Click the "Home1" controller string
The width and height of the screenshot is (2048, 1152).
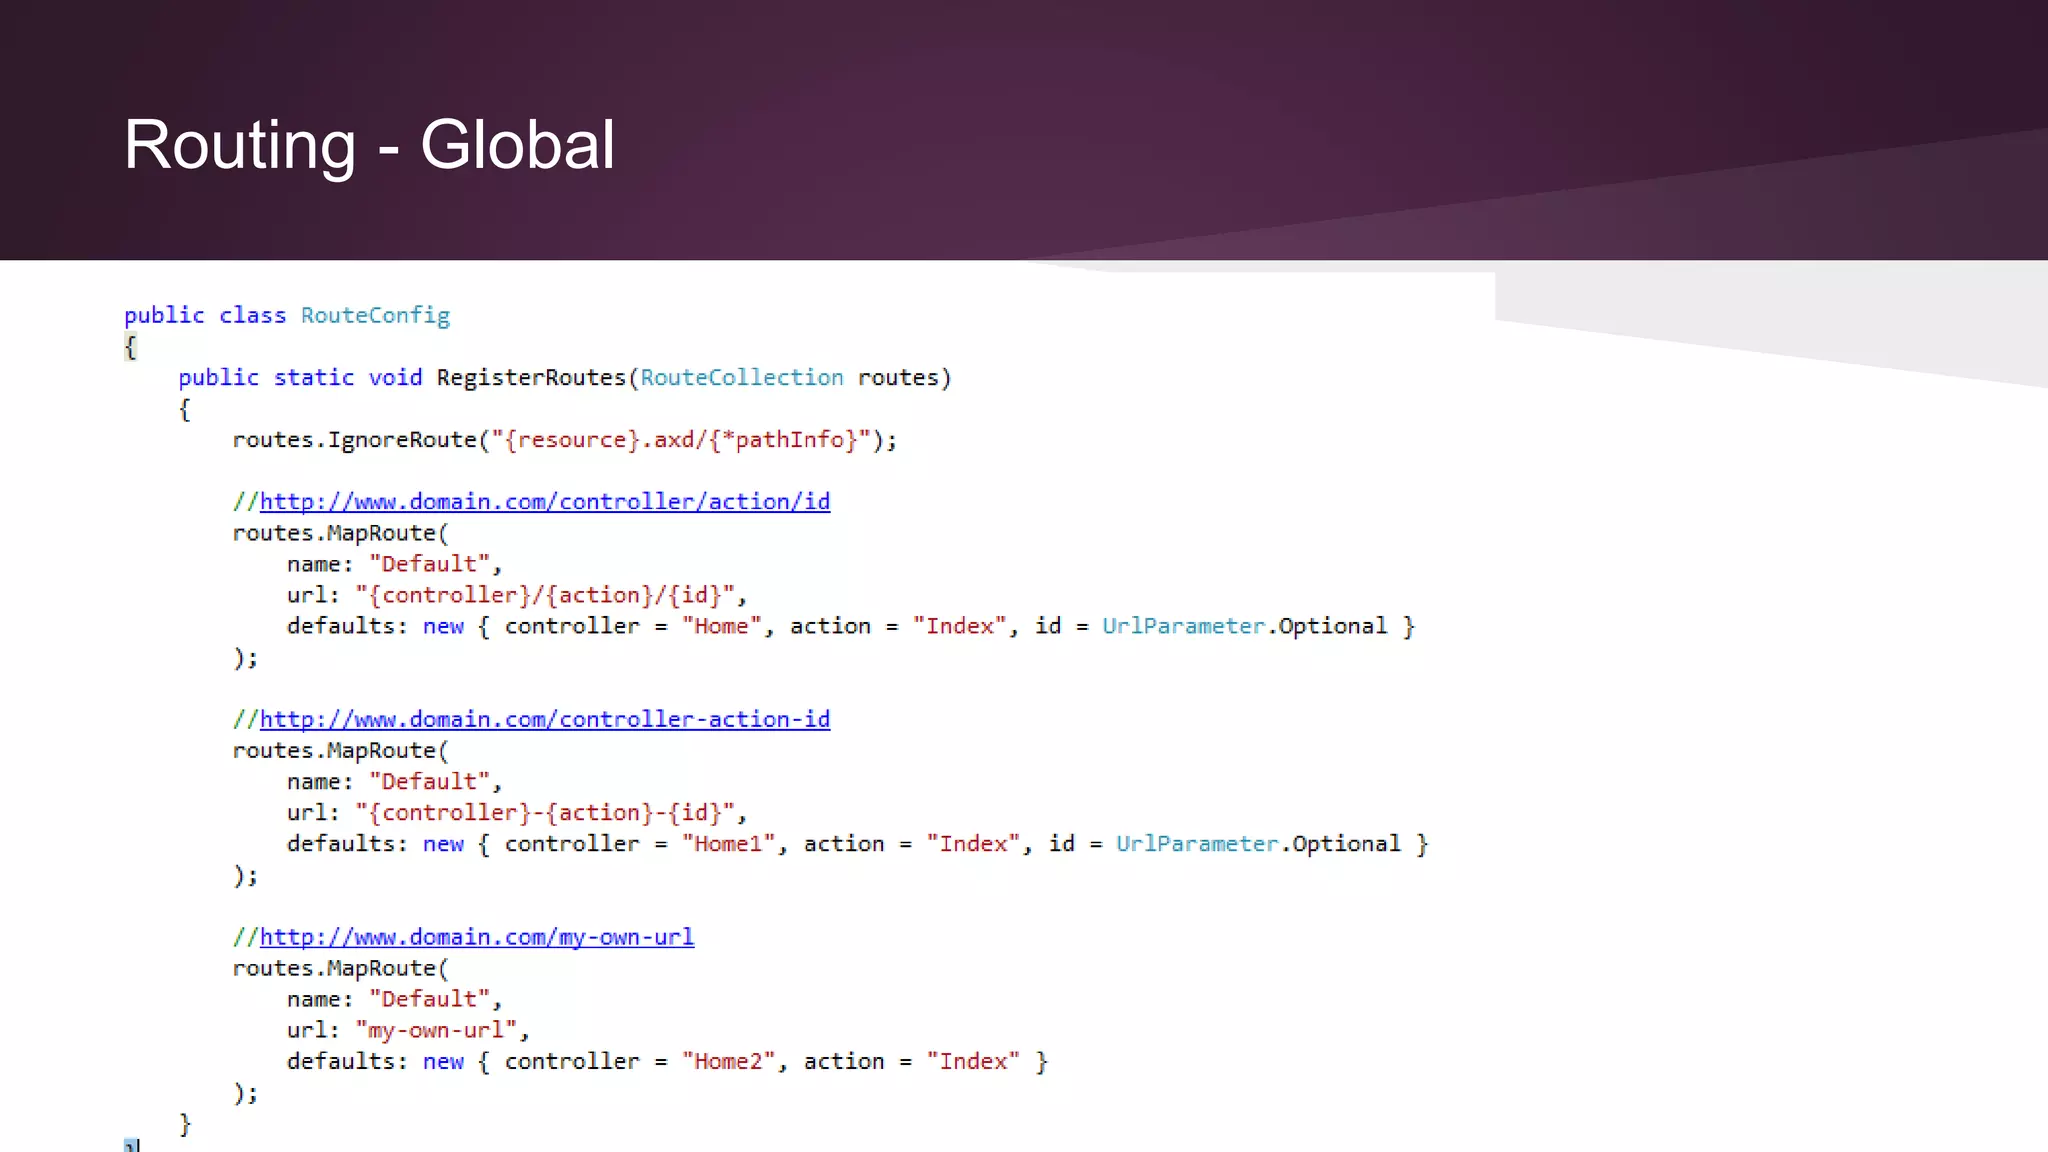point(729,844)
